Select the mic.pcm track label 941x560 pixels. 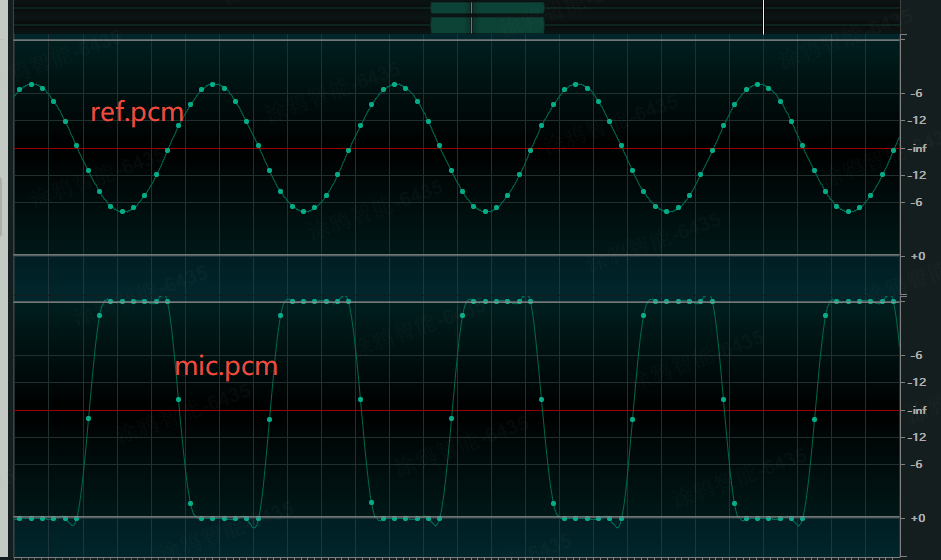226,367
